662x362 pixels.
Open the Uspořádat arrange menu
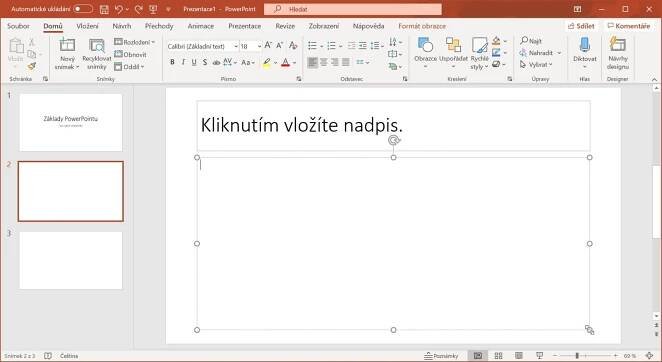[453, 54]
